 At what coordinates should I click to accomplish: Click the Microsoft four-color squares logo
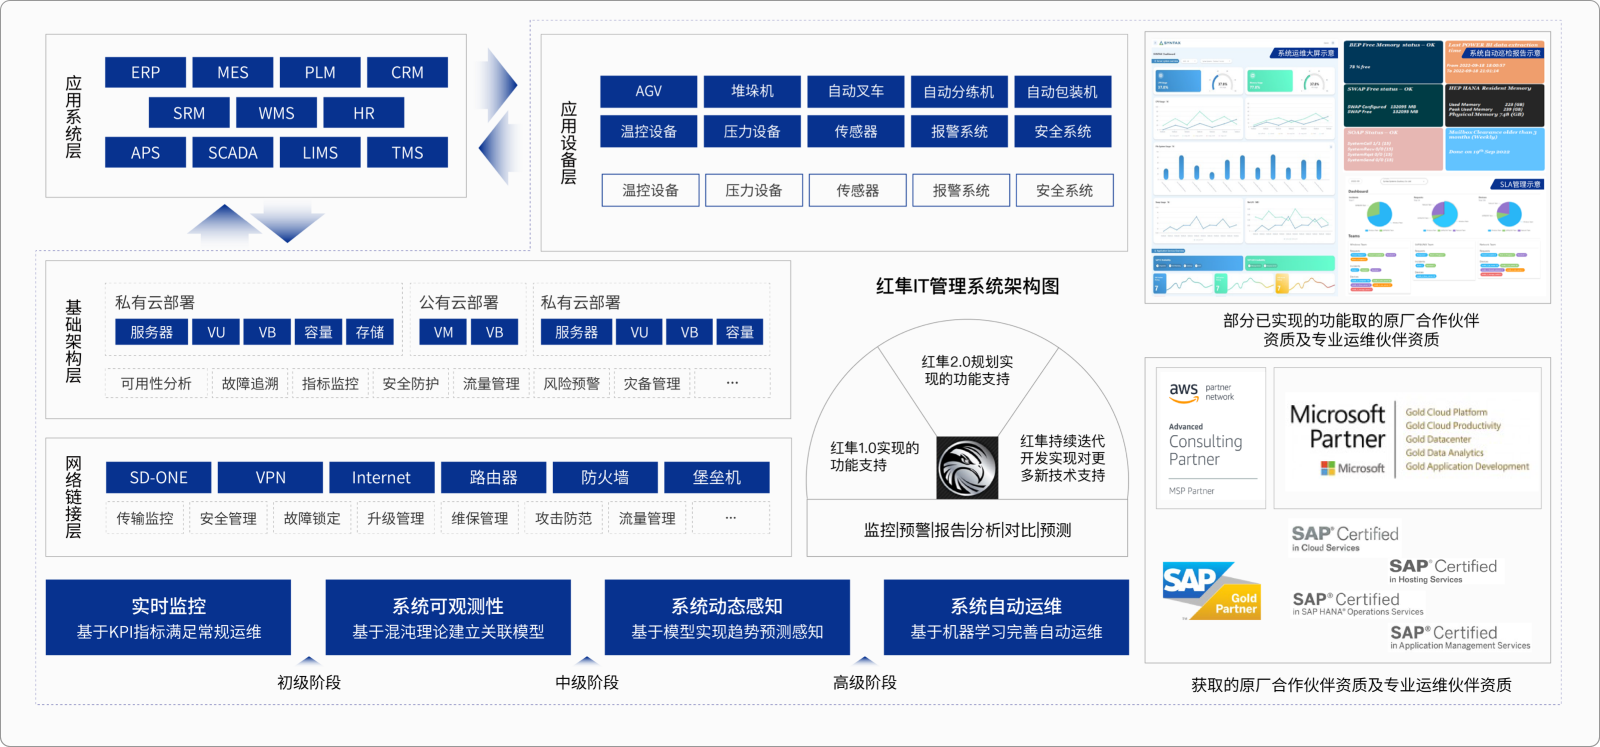coord(1327,468)
